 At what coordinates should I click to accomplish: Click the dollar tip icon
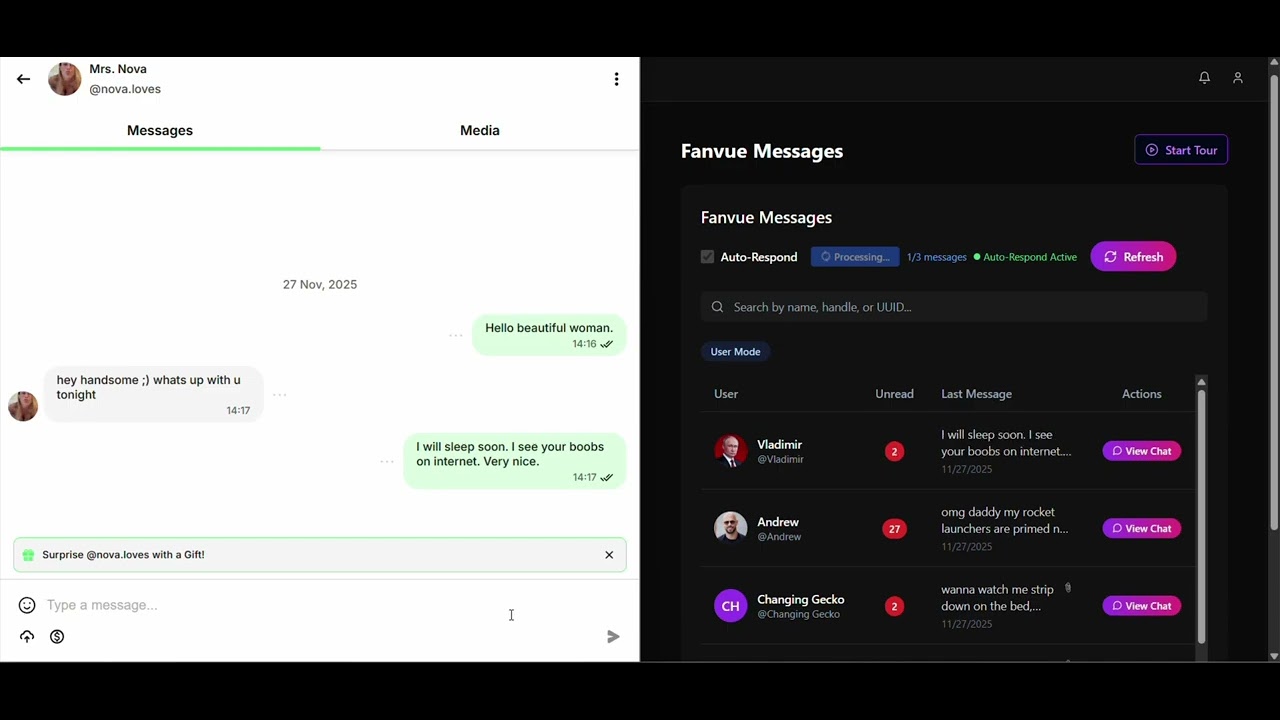click(x=57, y=636)
